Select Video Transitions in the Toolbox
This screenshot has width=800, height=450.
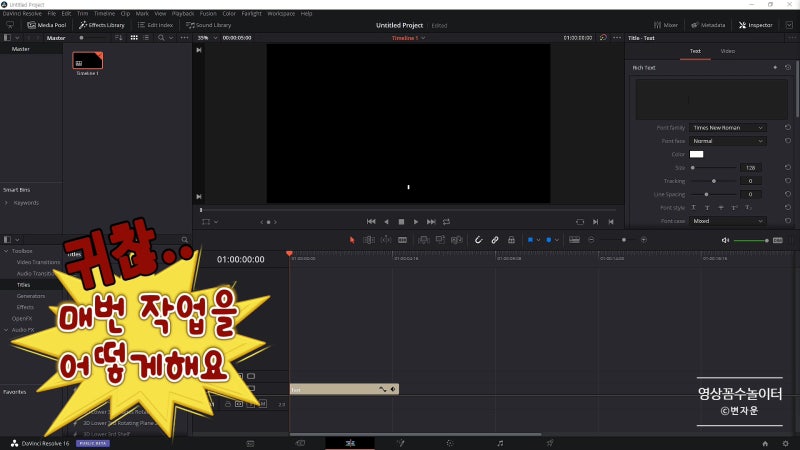coord(38,262)
